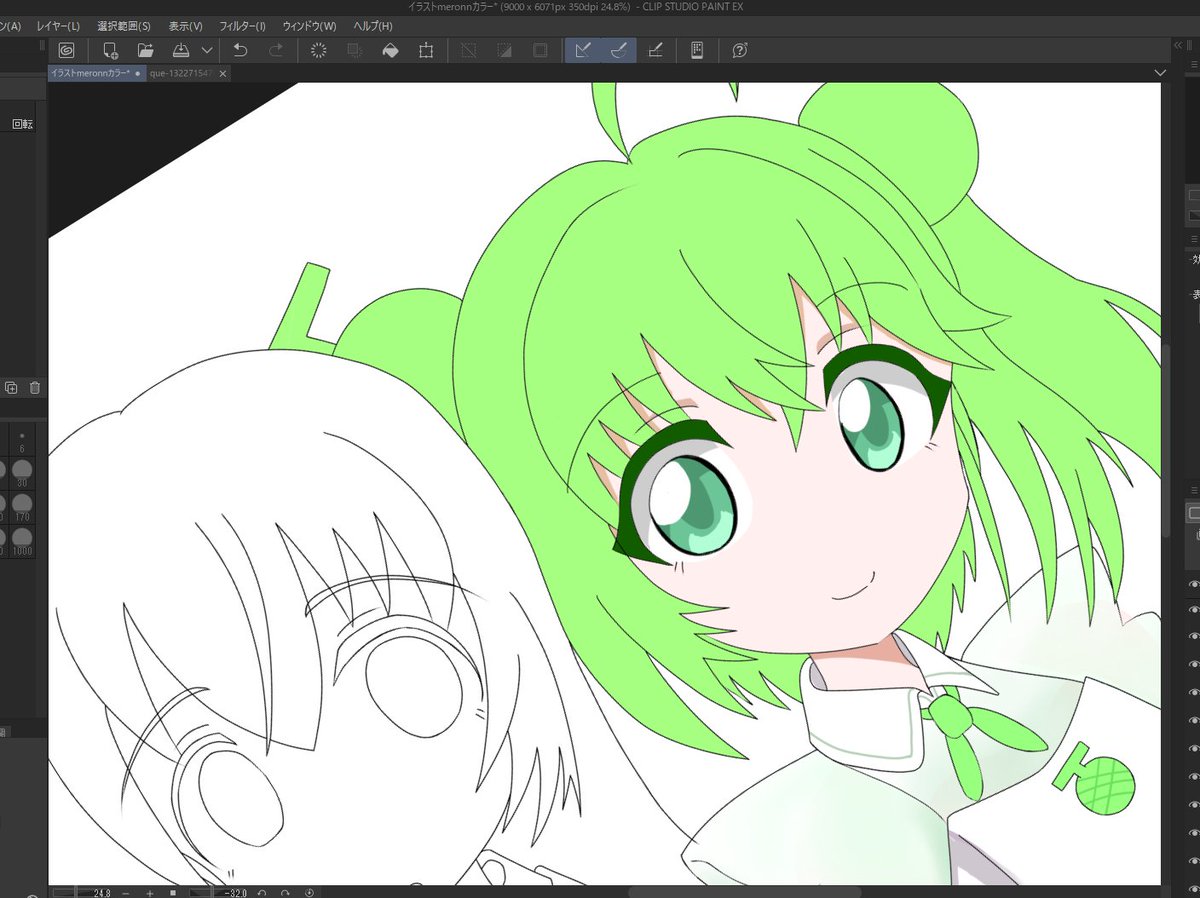Open the 選択範囲(S) menu
The width and height of the screenshot is (1200, 898).
pyautogui.click(x=124, y=26)
